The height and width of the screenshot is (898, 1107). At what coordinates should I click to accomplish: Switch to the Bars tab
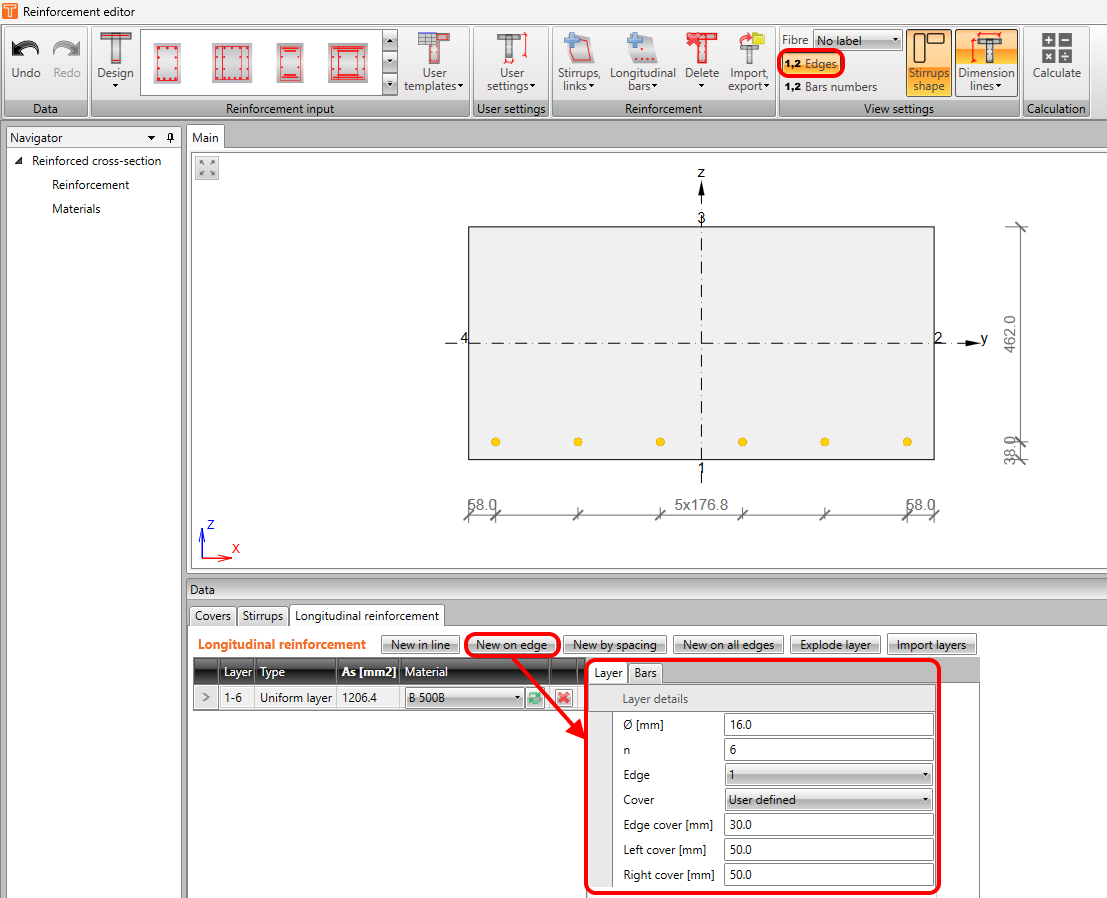tap(645, 673)
